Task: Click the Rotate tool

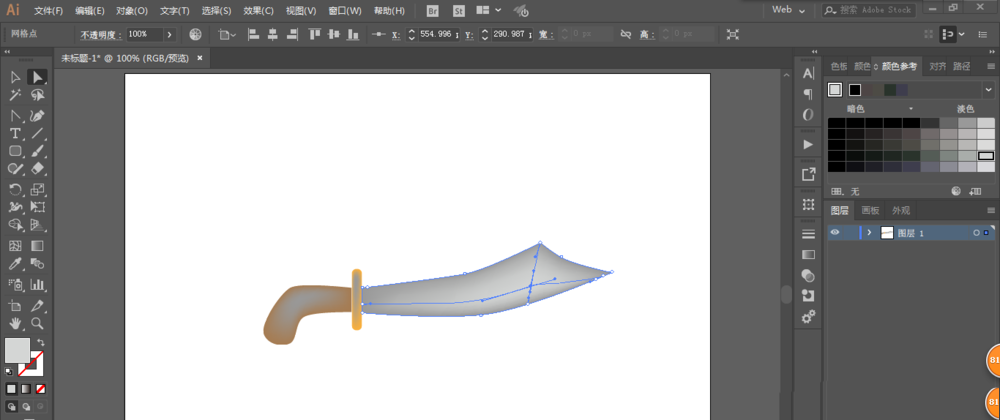Action: click(15, 189)
